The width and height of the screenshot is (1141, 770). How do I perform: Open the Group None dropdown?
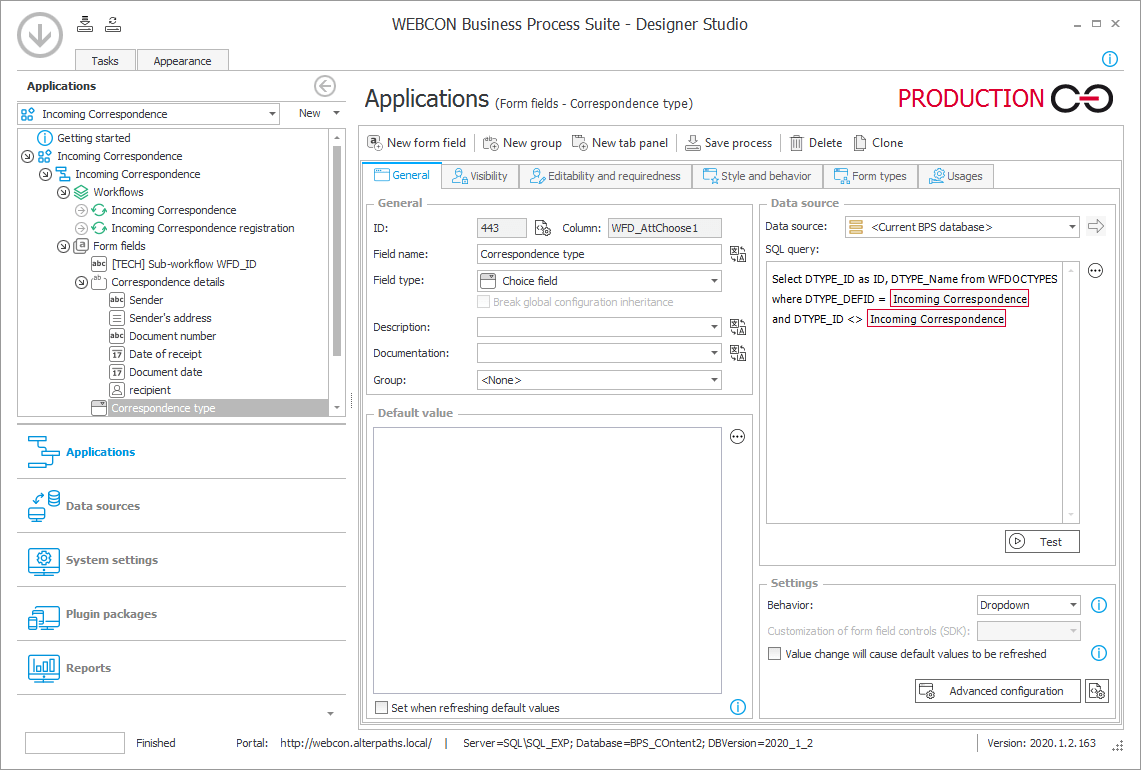point(599,380)
